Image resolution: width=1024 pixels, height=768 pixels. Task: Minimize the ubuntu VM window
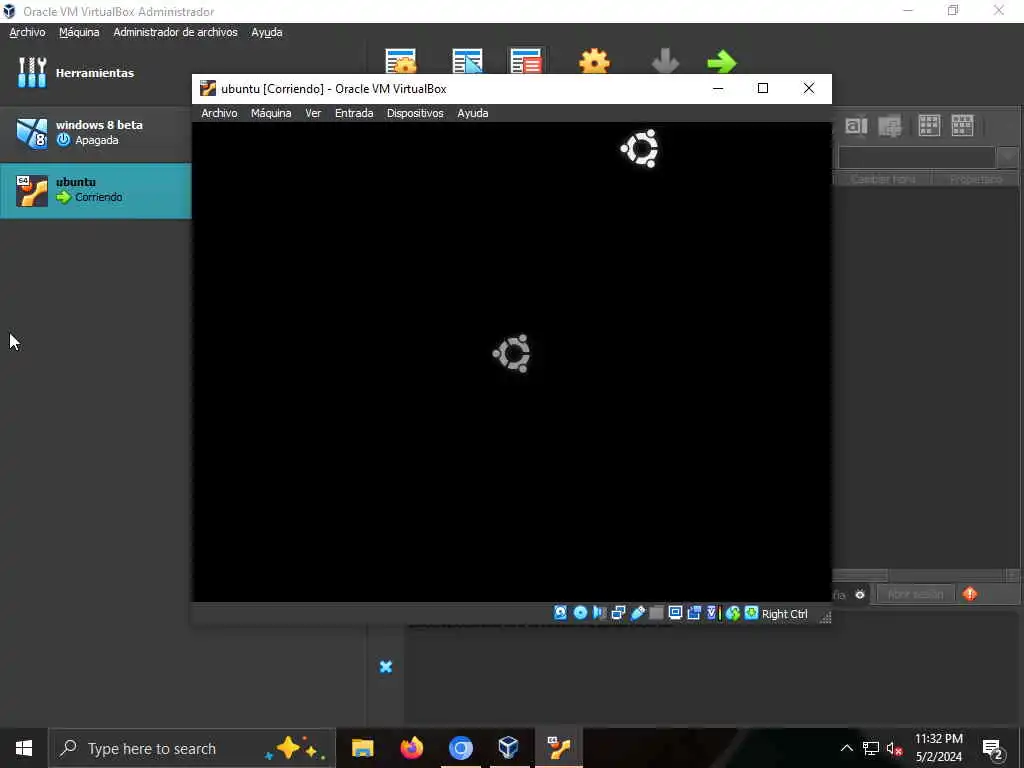718,88
